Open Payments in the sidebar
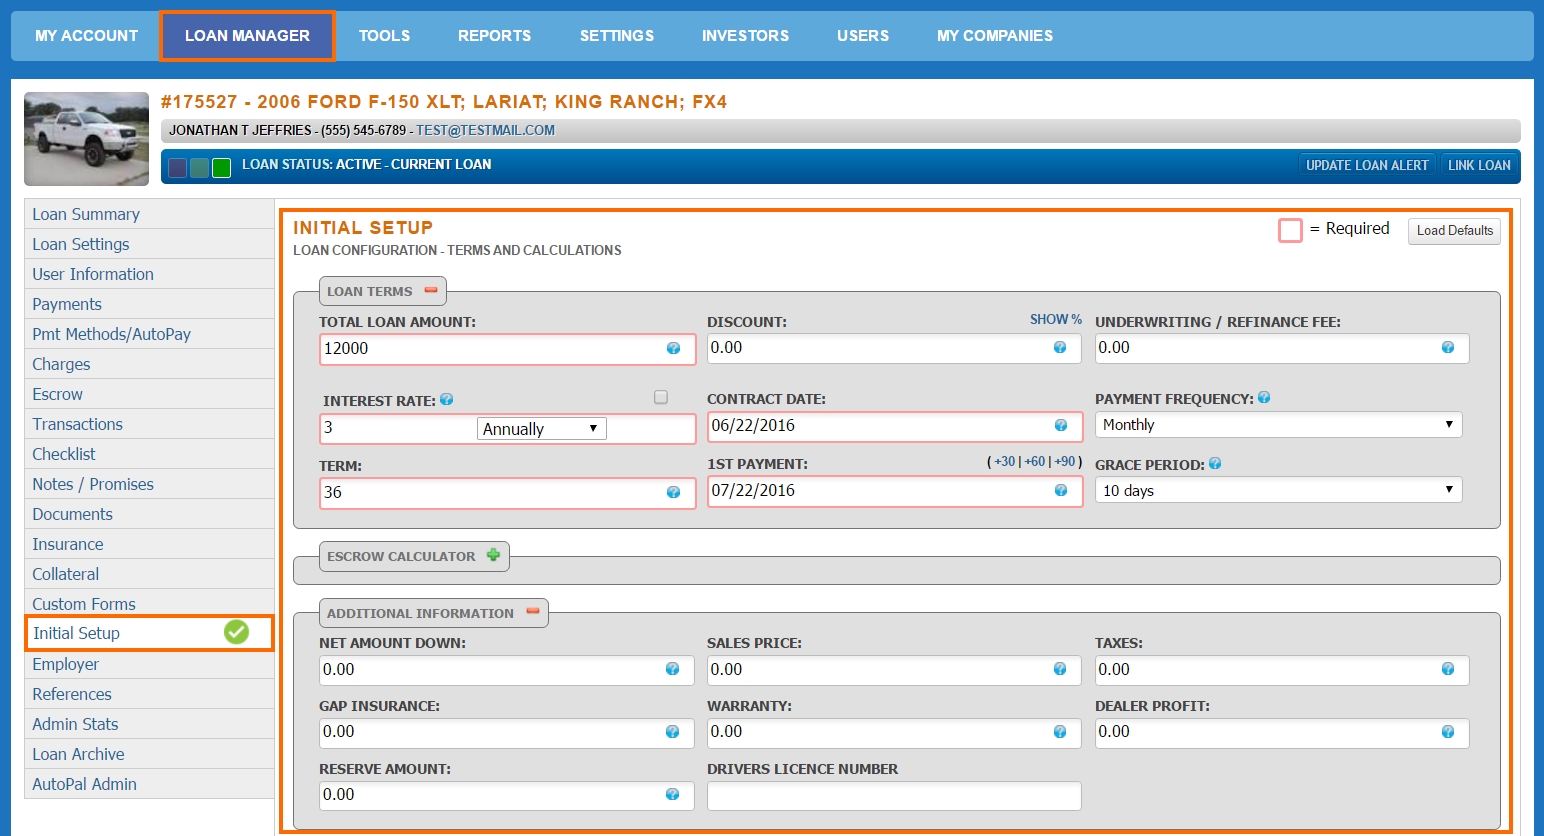The height and width of the screenshot is (836, 1544). 149,304
